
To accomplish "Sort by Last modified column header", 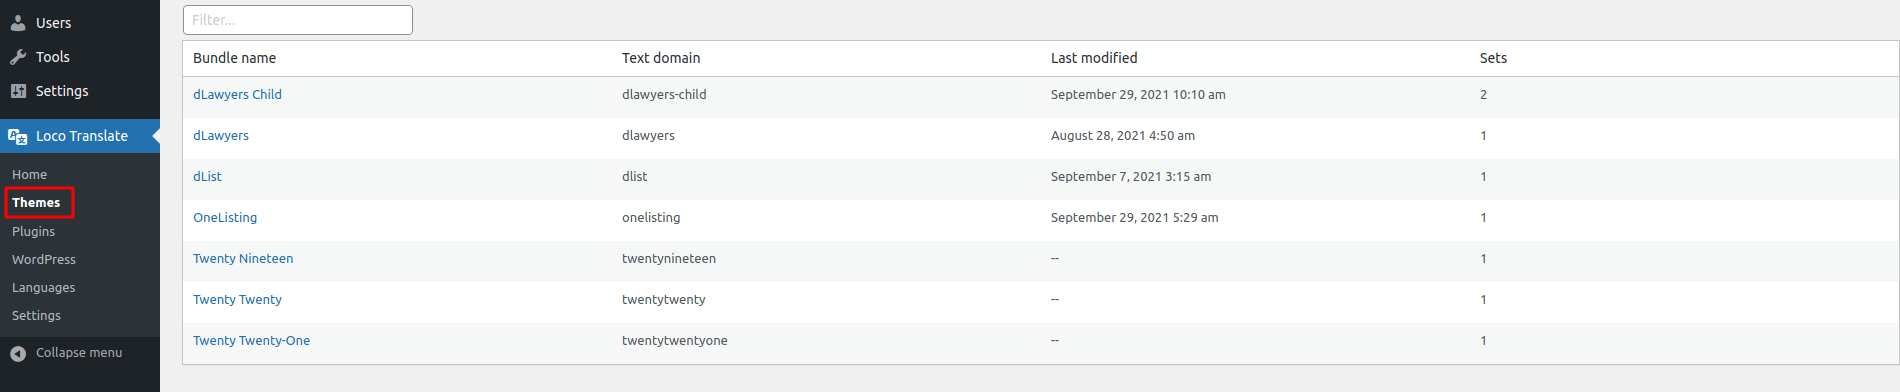I will coord(1094,58).
